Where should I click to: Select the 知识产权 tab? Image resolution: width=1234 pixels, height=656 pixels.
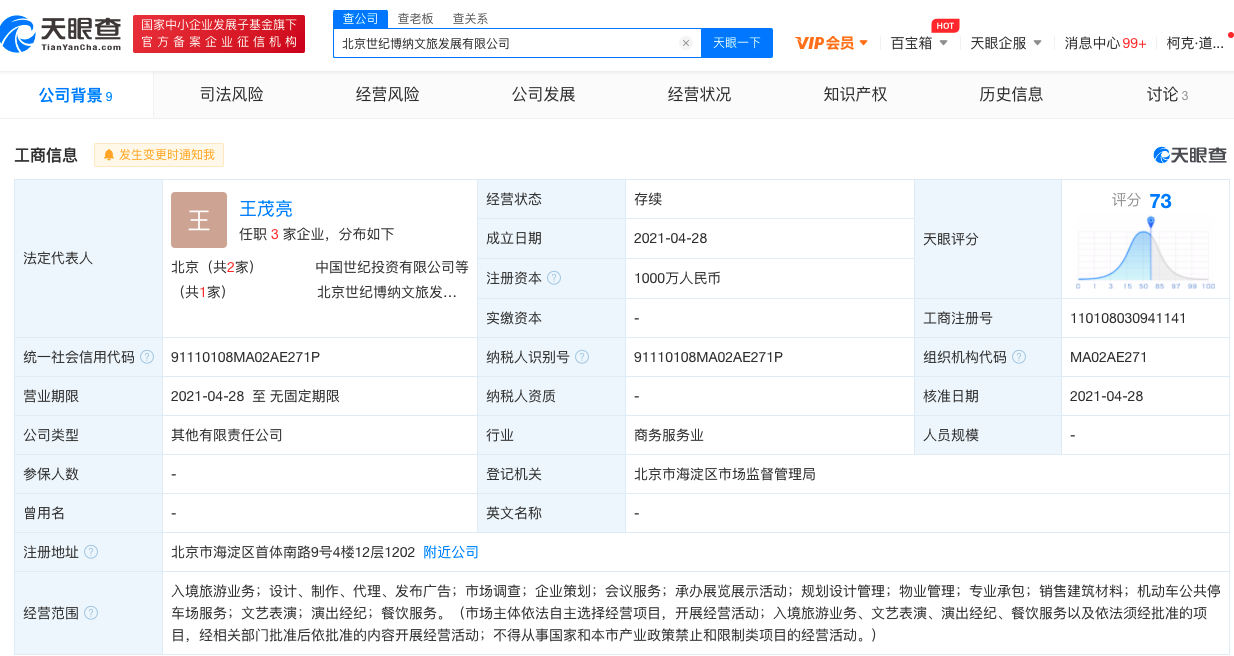856,95
